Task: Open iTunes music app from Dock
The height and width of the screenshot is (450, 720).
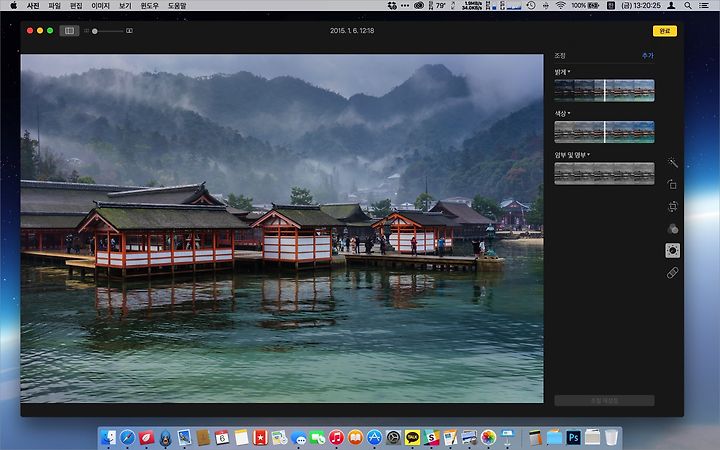Action: click(x=336, y=437)
